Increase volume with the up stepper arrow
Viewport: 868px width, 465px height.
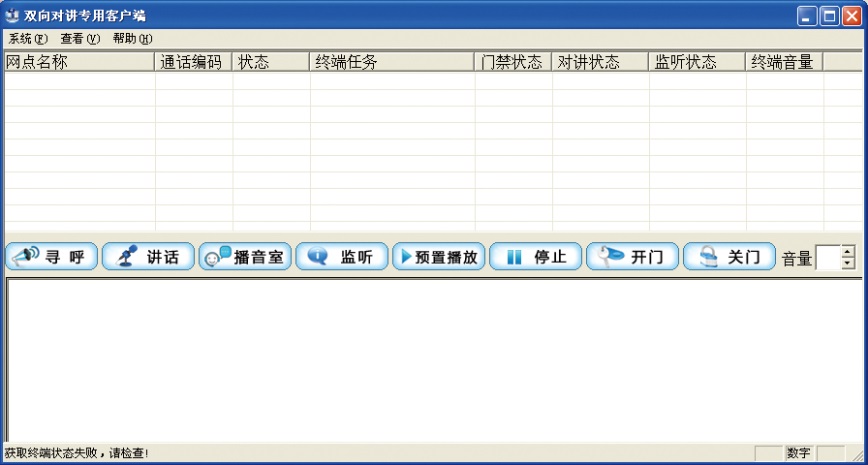click(848, 251)
